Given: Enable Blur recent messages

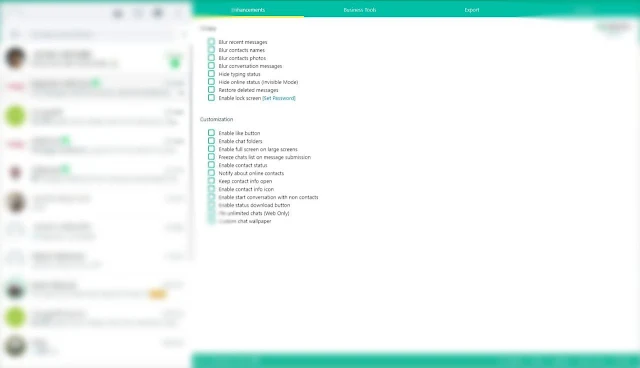Looking at the screenshot, I should (211, 42).
